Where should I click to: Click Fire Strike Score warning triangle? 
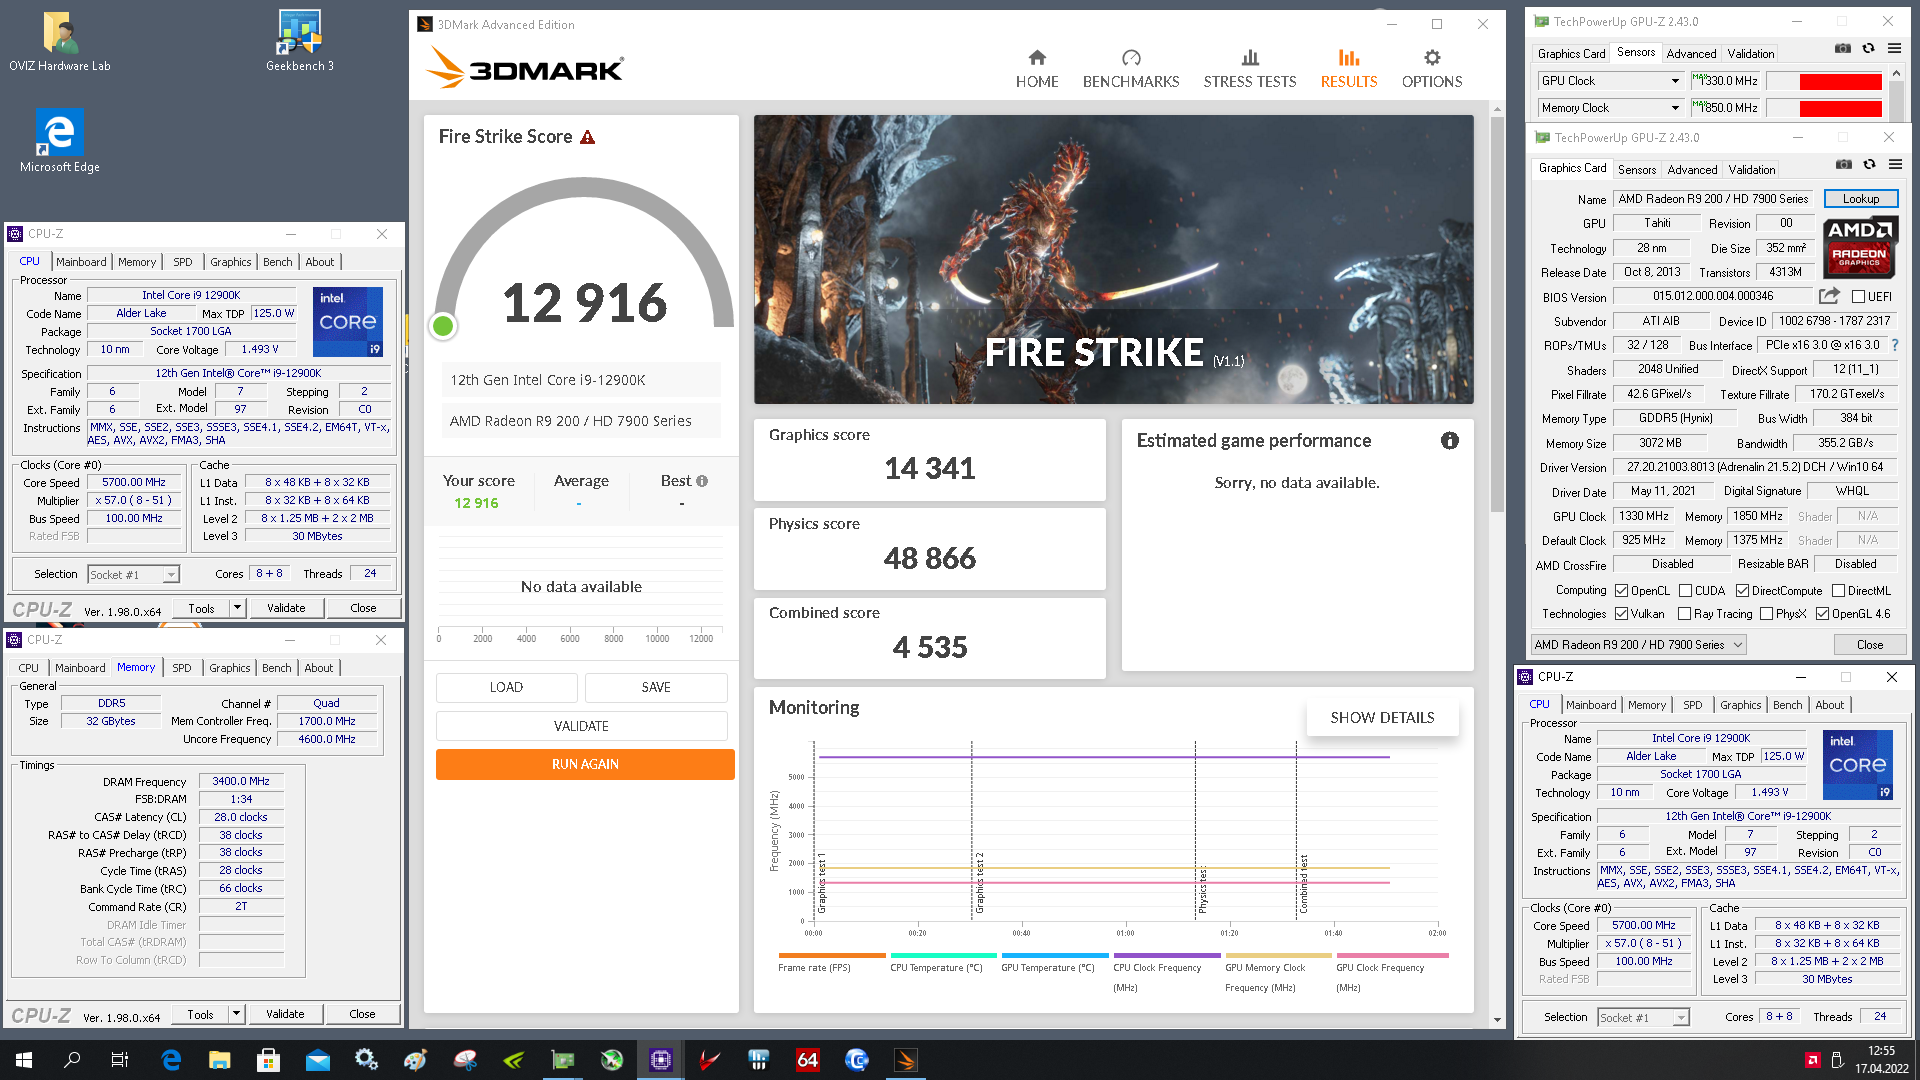click(x=588, y=137)
